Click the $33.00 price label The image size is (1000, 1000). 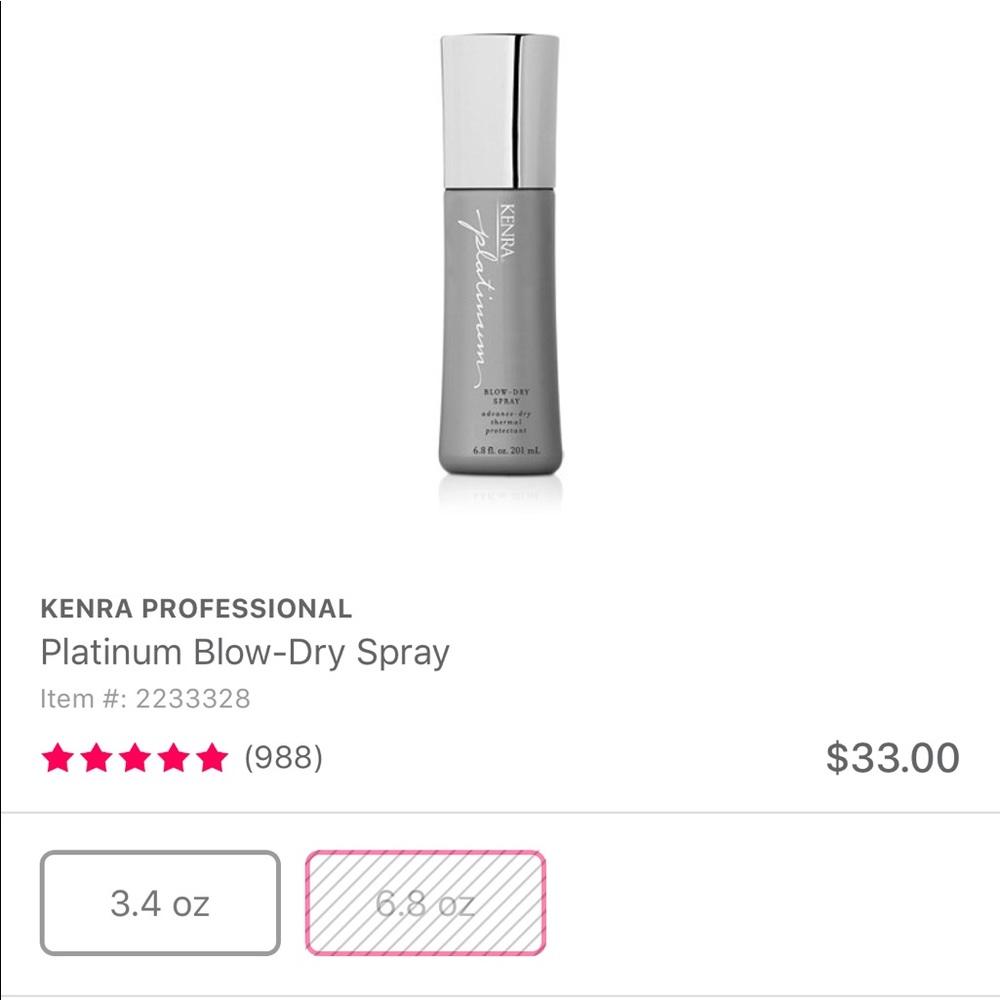tap(894, 757)
